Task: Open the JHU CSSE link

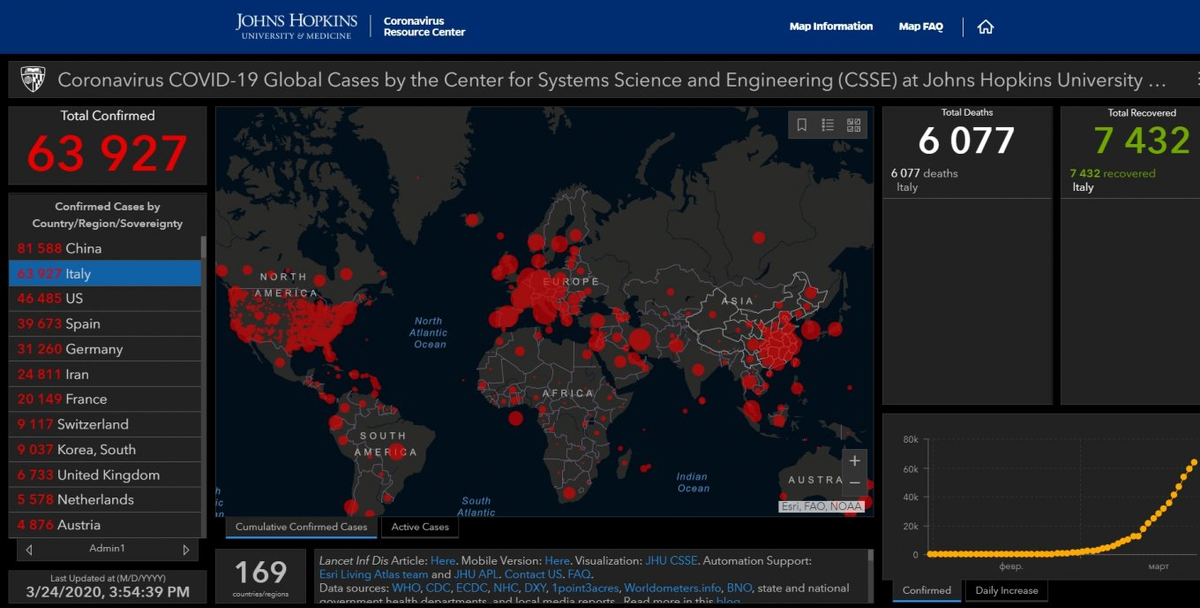Action: [x=669, y=561]
